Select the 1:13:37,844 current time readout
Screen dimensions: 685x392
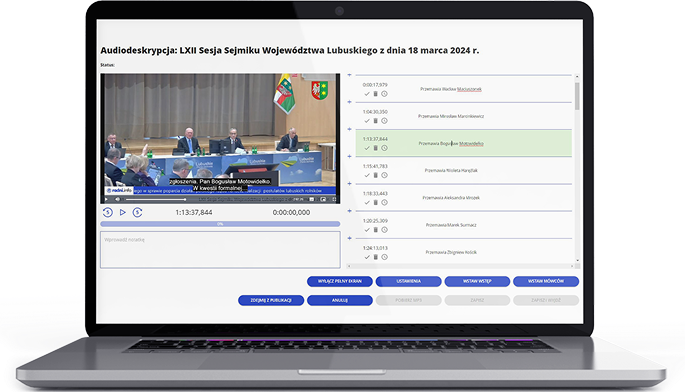pos(194,212)
